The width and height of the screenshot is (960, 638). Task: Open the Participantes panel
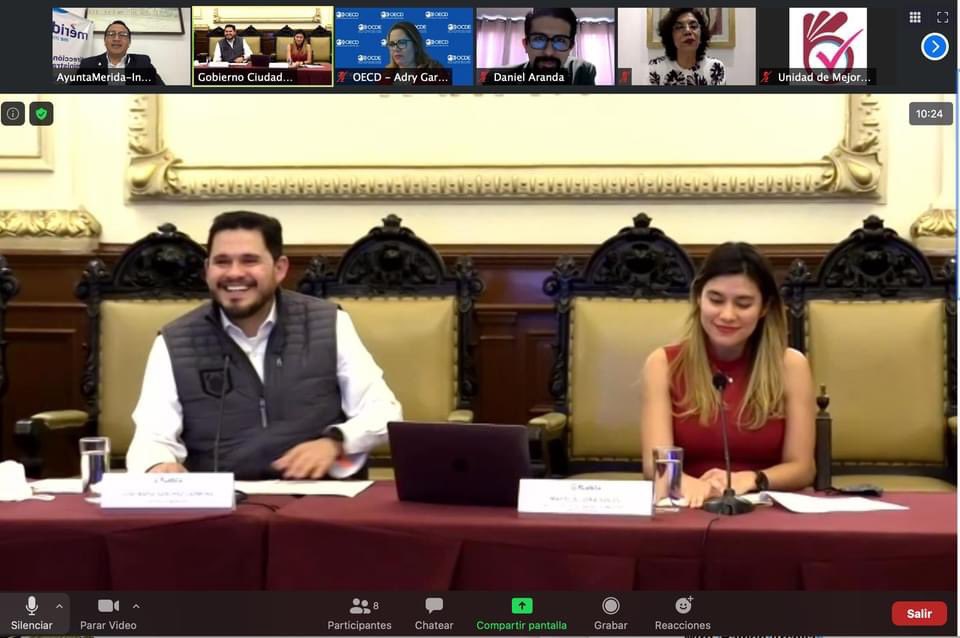(x=359, y=614)
